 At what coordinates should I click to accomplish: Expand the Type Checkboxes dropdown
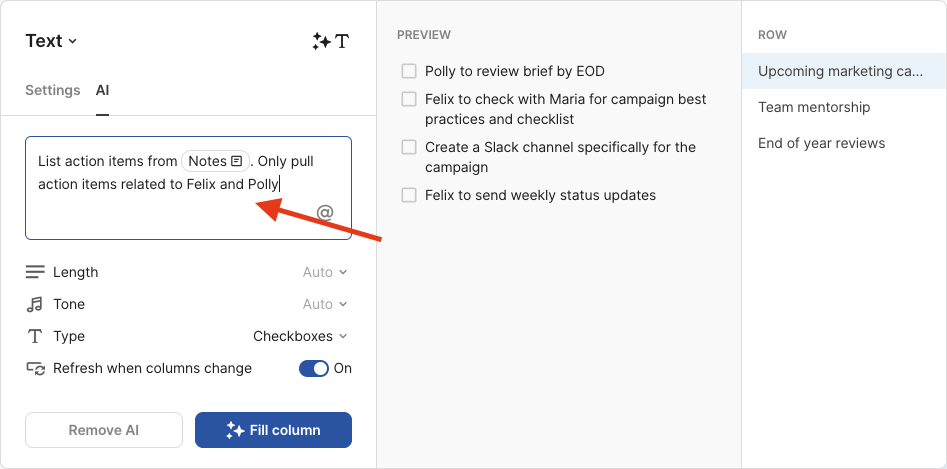point(300,336)
